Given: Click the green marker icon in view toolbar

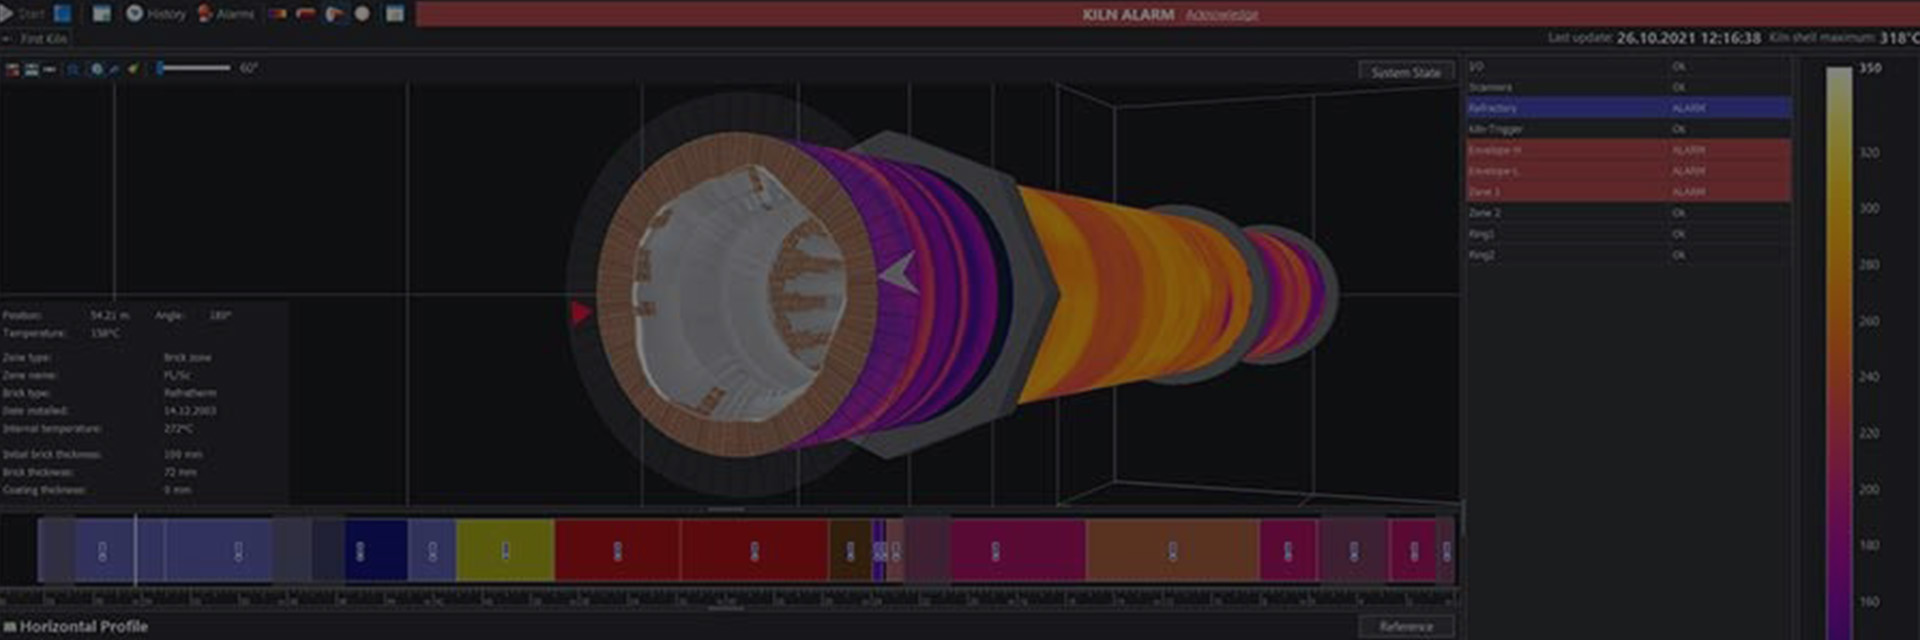Looking at the screenshot, I should (133, 69).
